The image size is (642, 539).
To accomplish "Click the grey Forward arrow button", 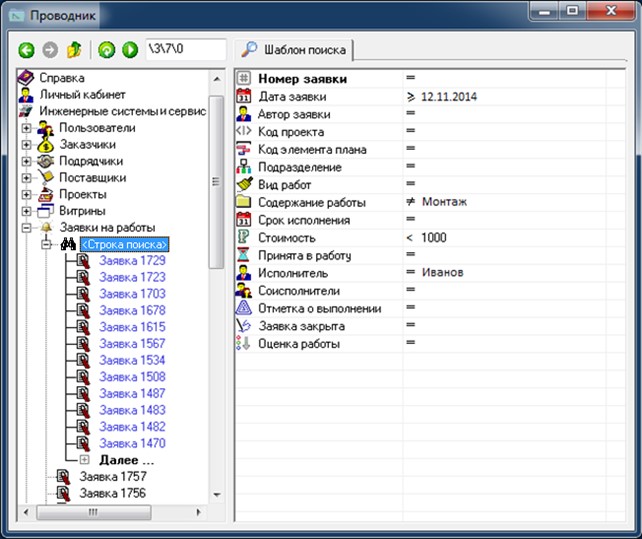I will point(50,50).
